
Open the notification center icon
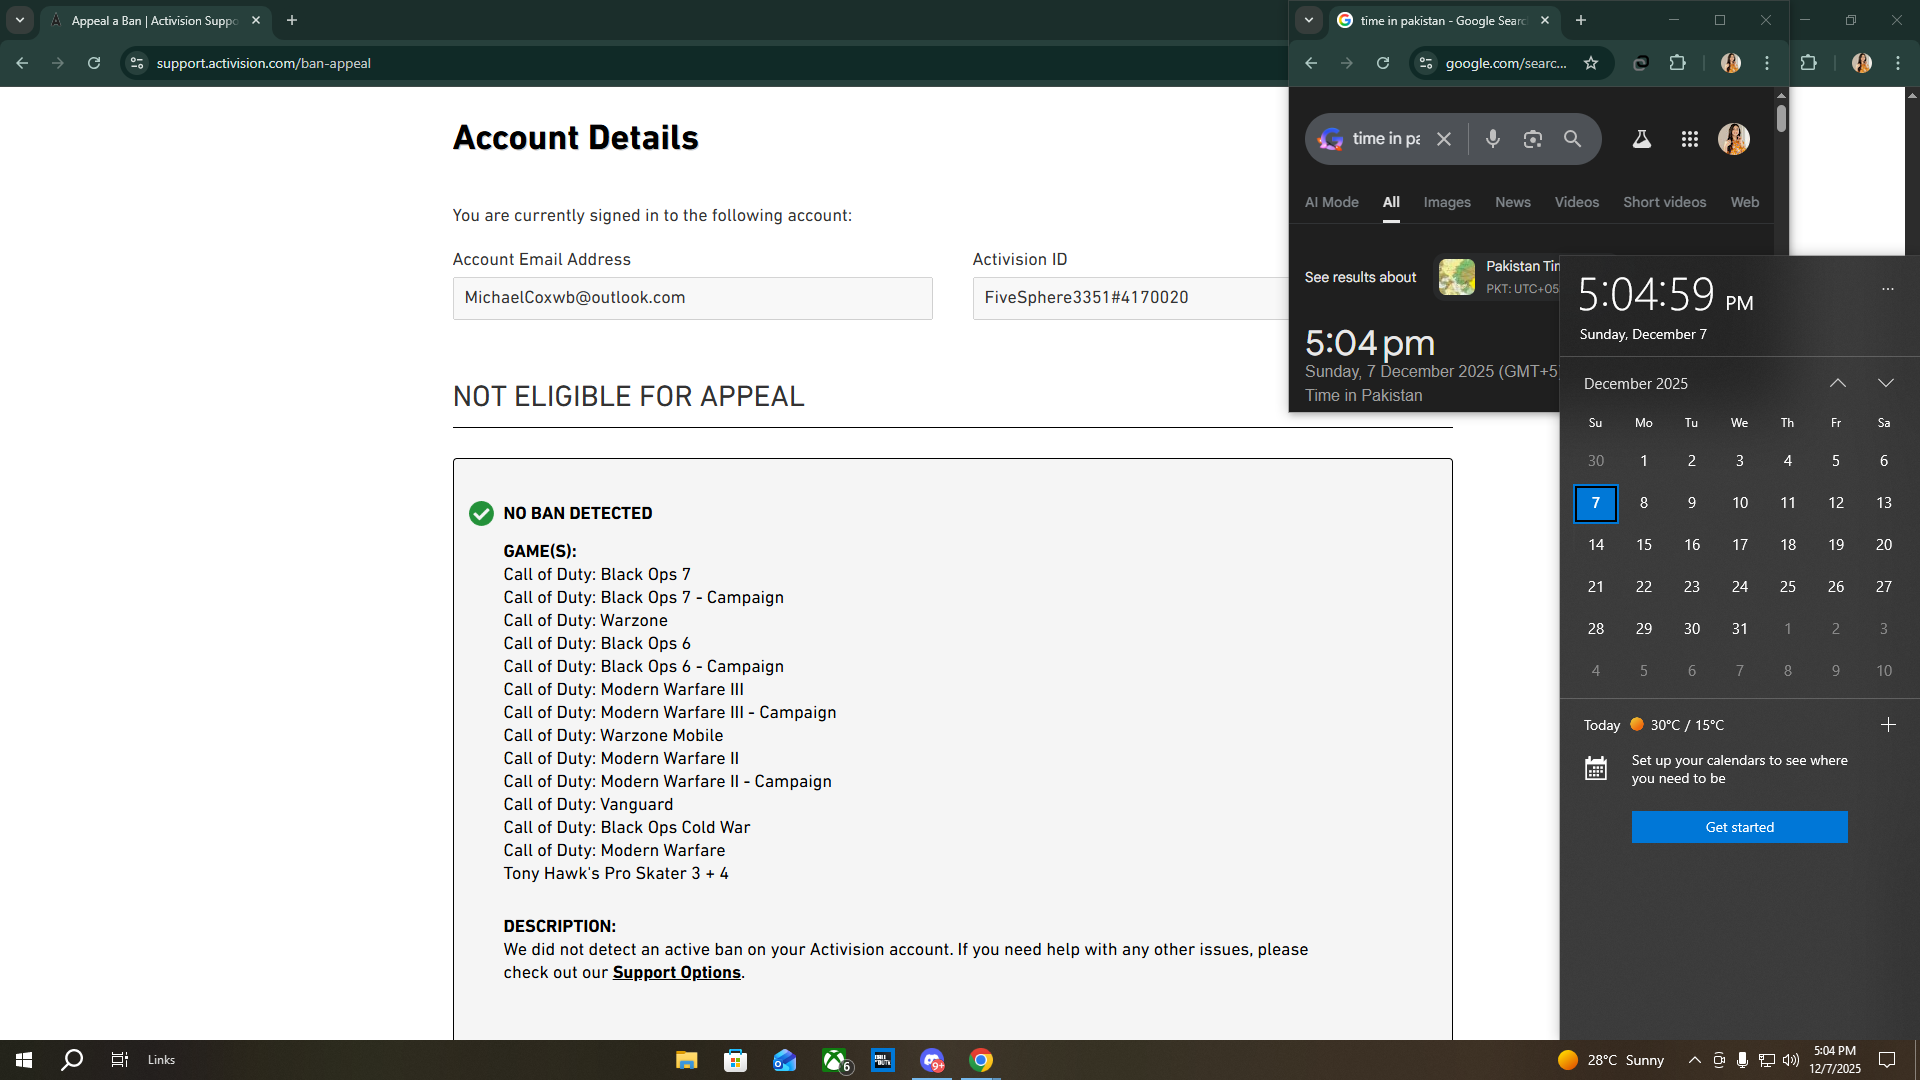pos(1887,1060)
